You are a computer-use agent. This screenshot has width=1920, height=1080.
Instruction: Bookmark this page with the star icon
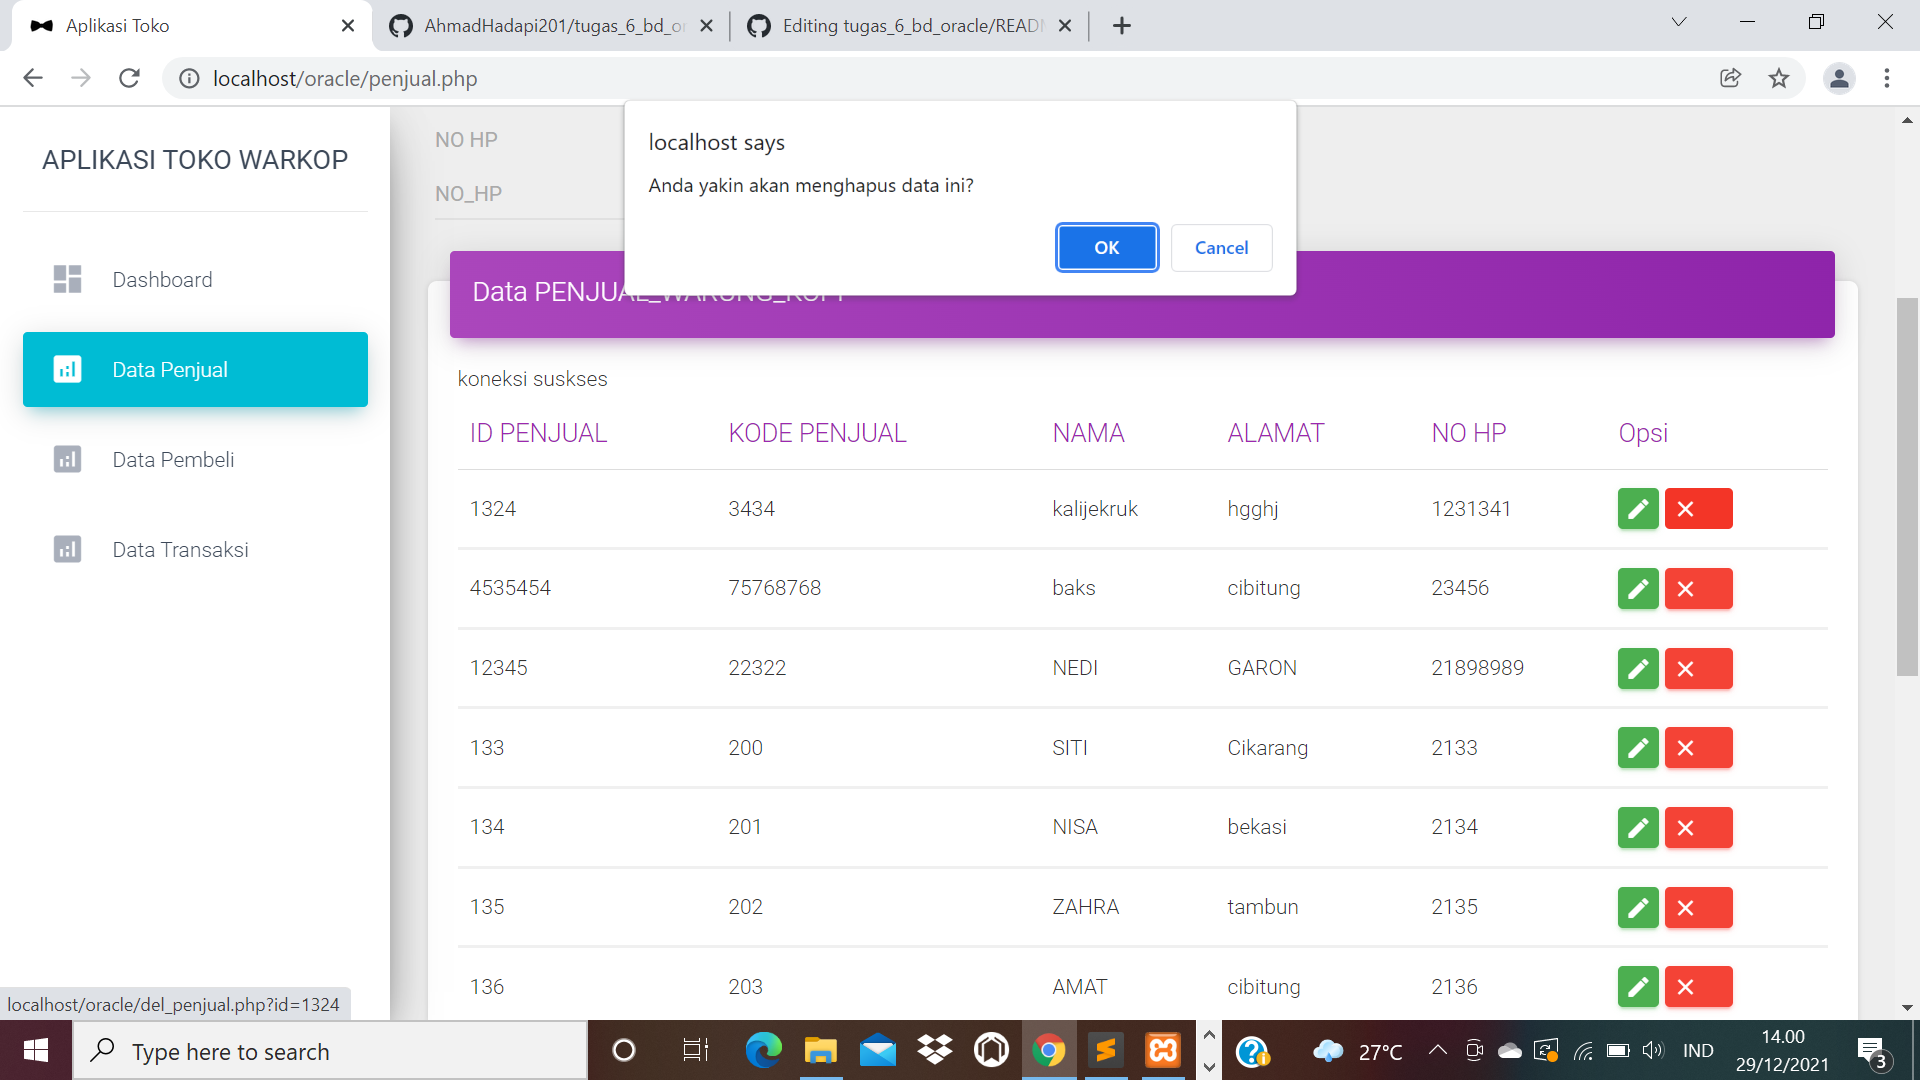pyautogui.click(x=1779, y=78)
